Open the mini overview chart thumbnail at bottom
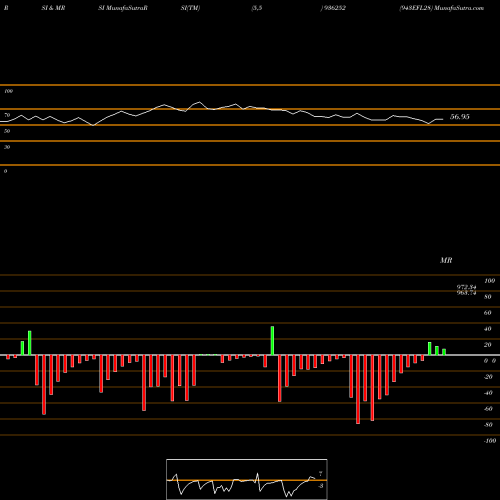 coord(247,479)
